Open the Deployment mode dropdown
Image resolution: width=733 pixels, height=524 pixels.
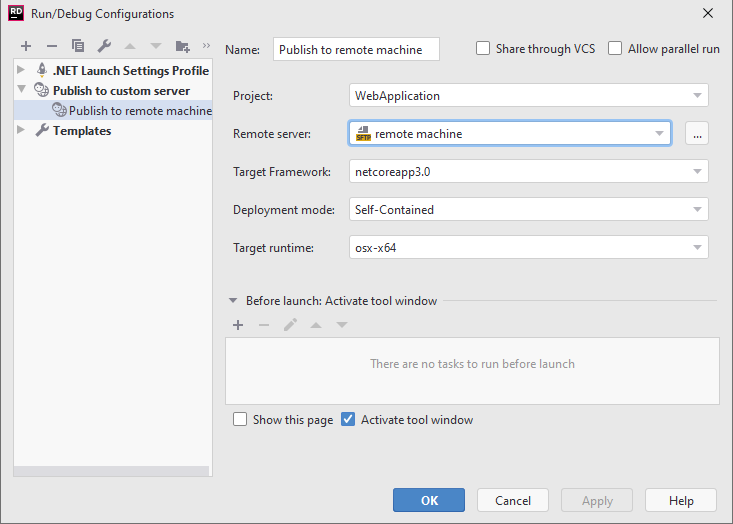(528, 210)
